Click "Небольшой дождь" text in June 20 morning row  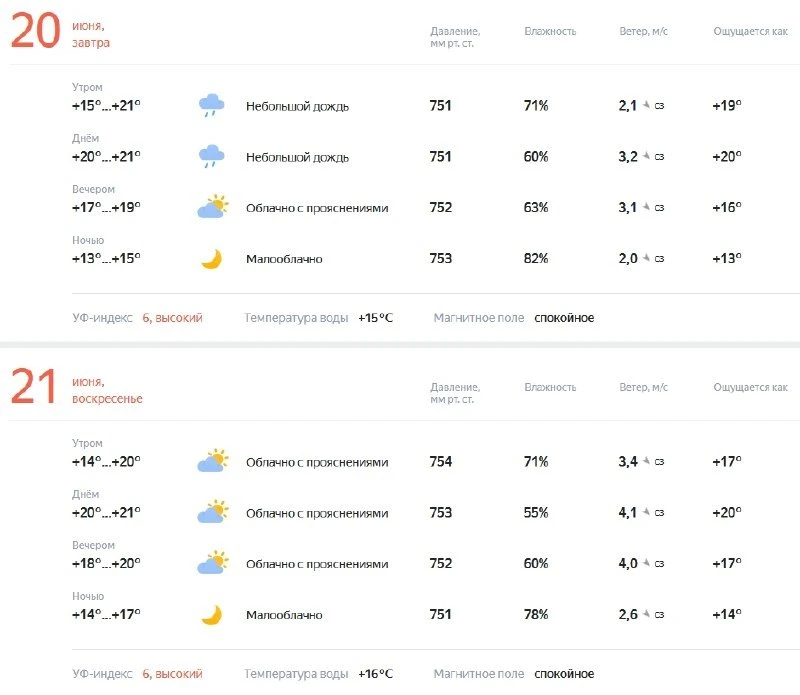click(297, 106)
